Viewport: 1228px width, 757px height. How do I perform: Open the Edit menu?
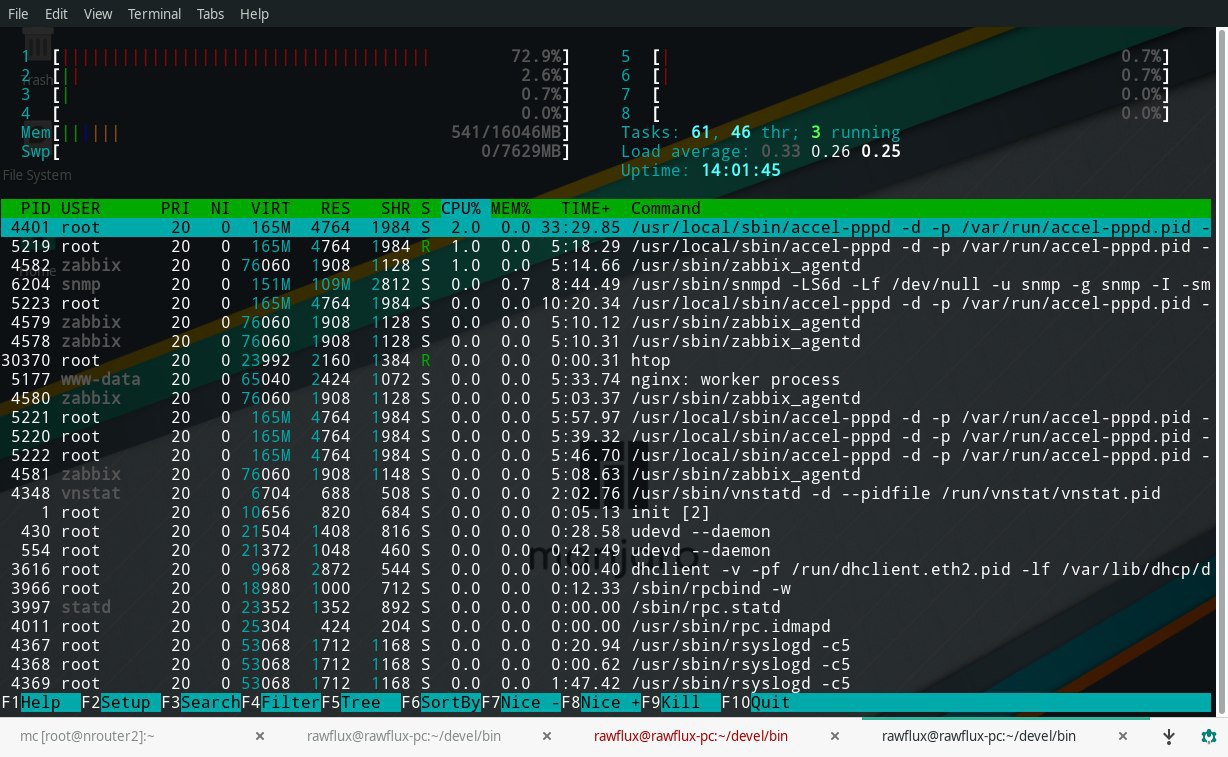tap(56, 14)
